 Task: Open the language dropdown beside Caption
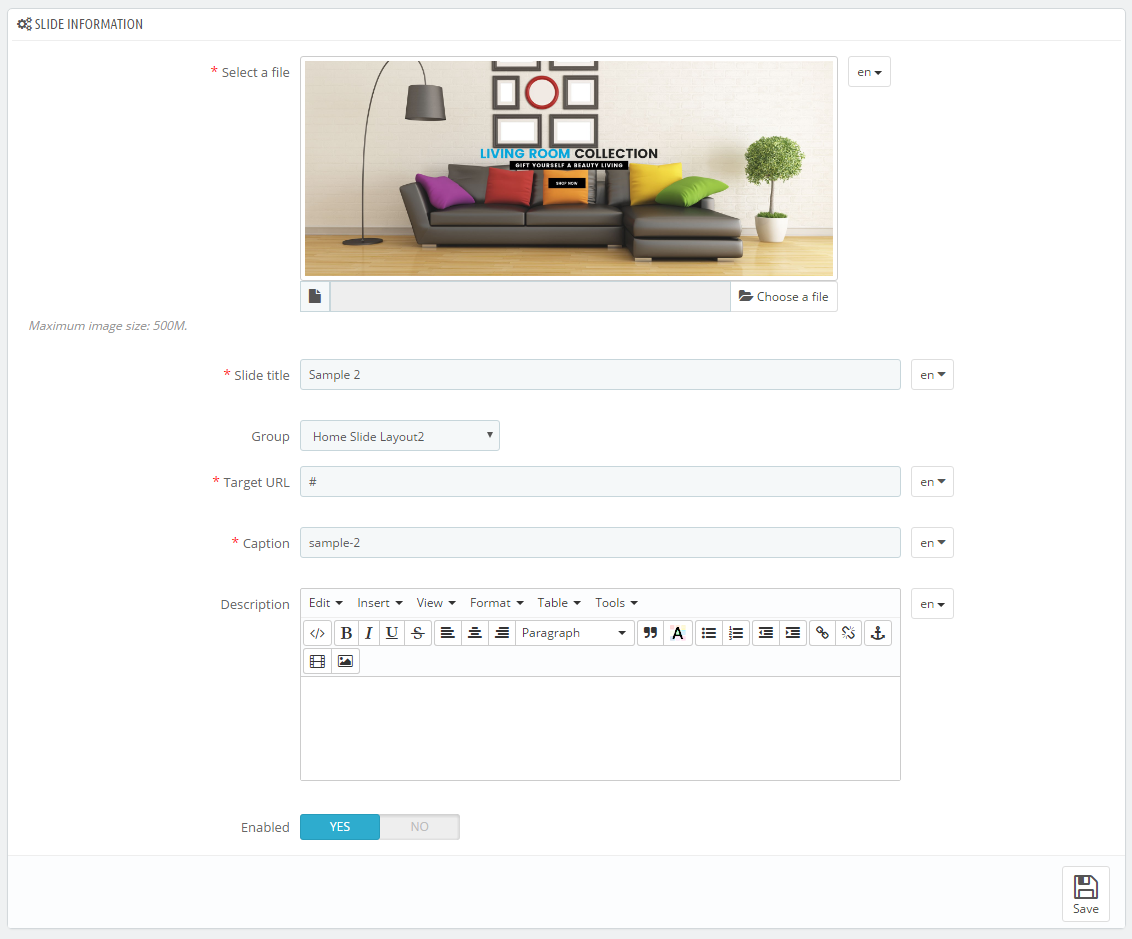(x=932, y=543)
